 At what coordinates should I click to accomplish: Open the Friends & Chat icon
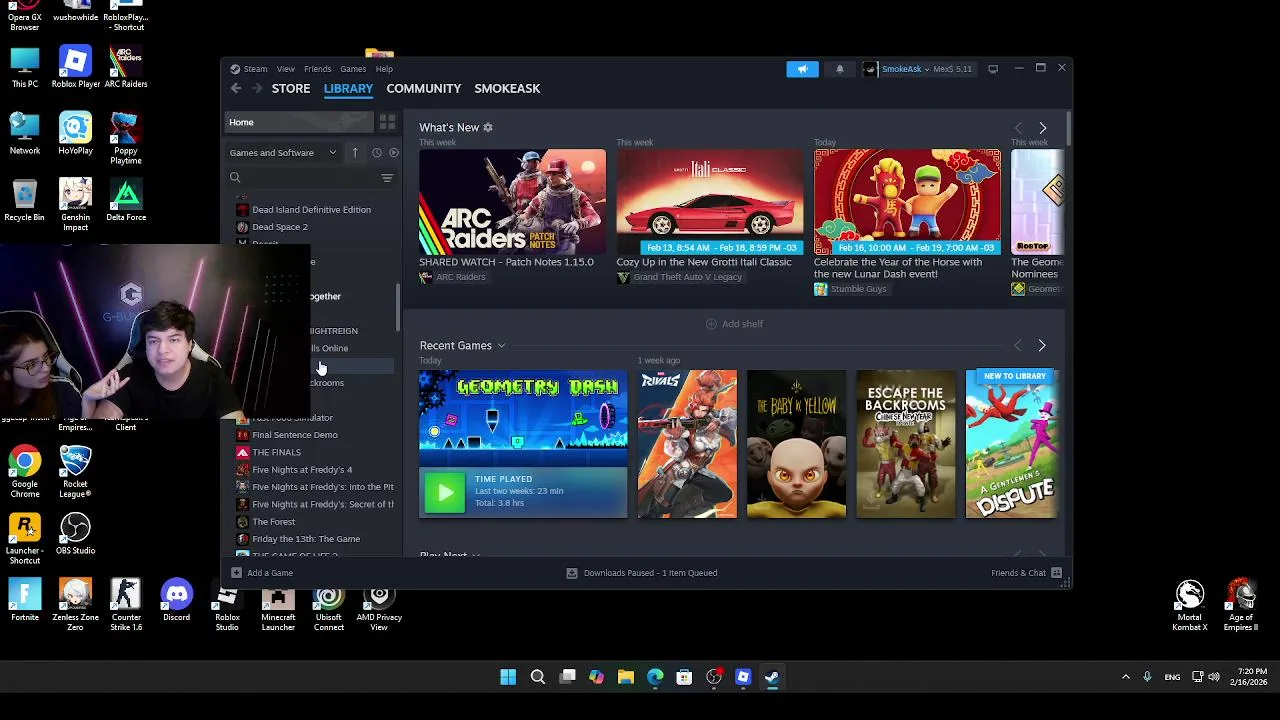coord(1056,573)
